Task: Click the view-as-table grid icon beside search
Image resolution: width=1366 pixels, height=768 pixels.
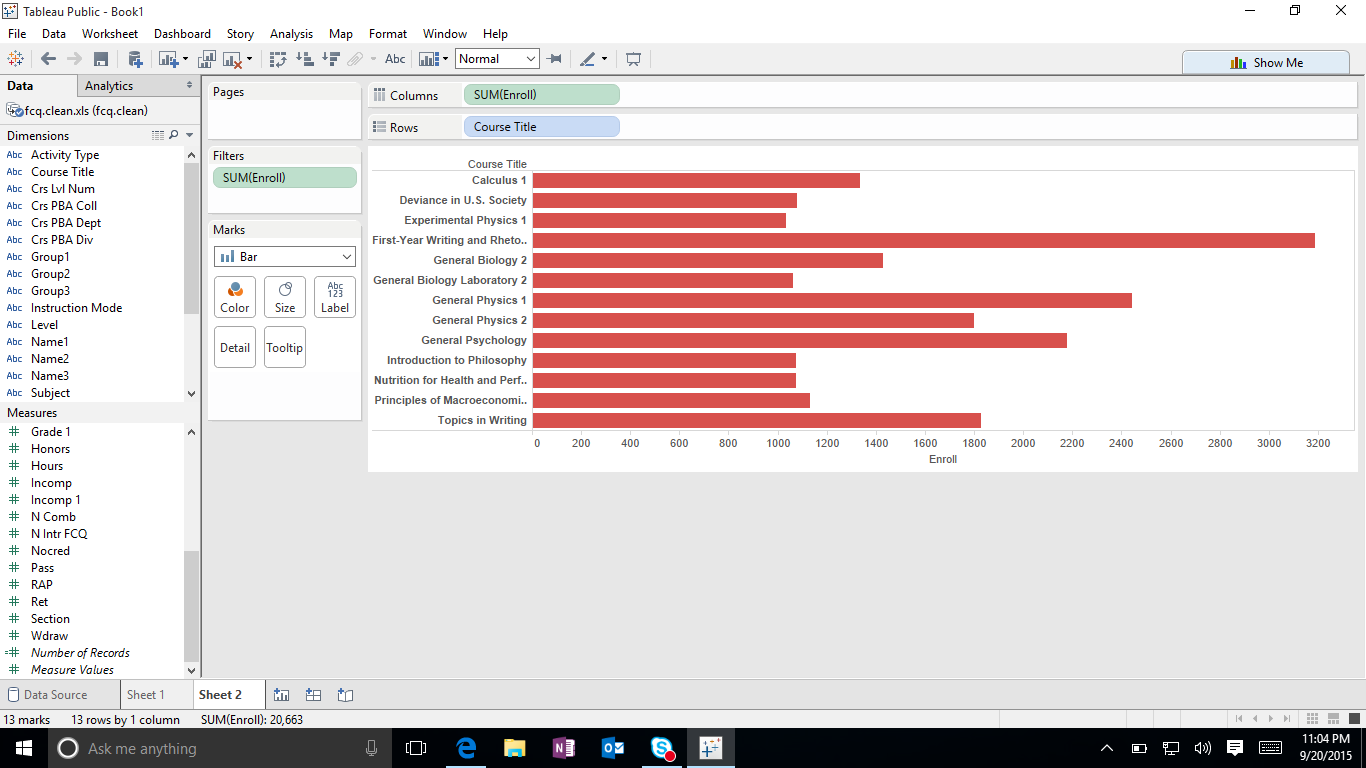Action: (158, 135)
